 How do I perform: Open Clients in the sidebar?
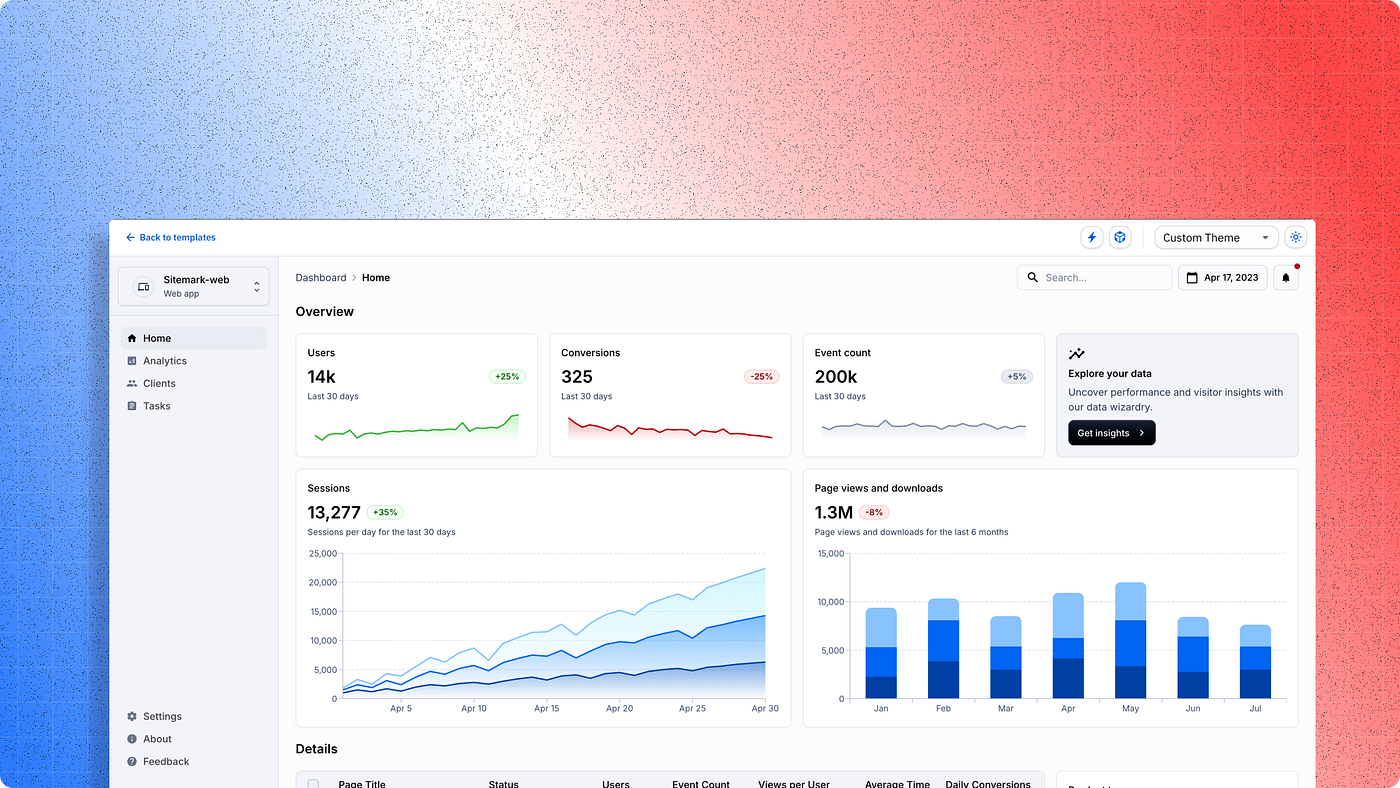click(x=194, y=383)
